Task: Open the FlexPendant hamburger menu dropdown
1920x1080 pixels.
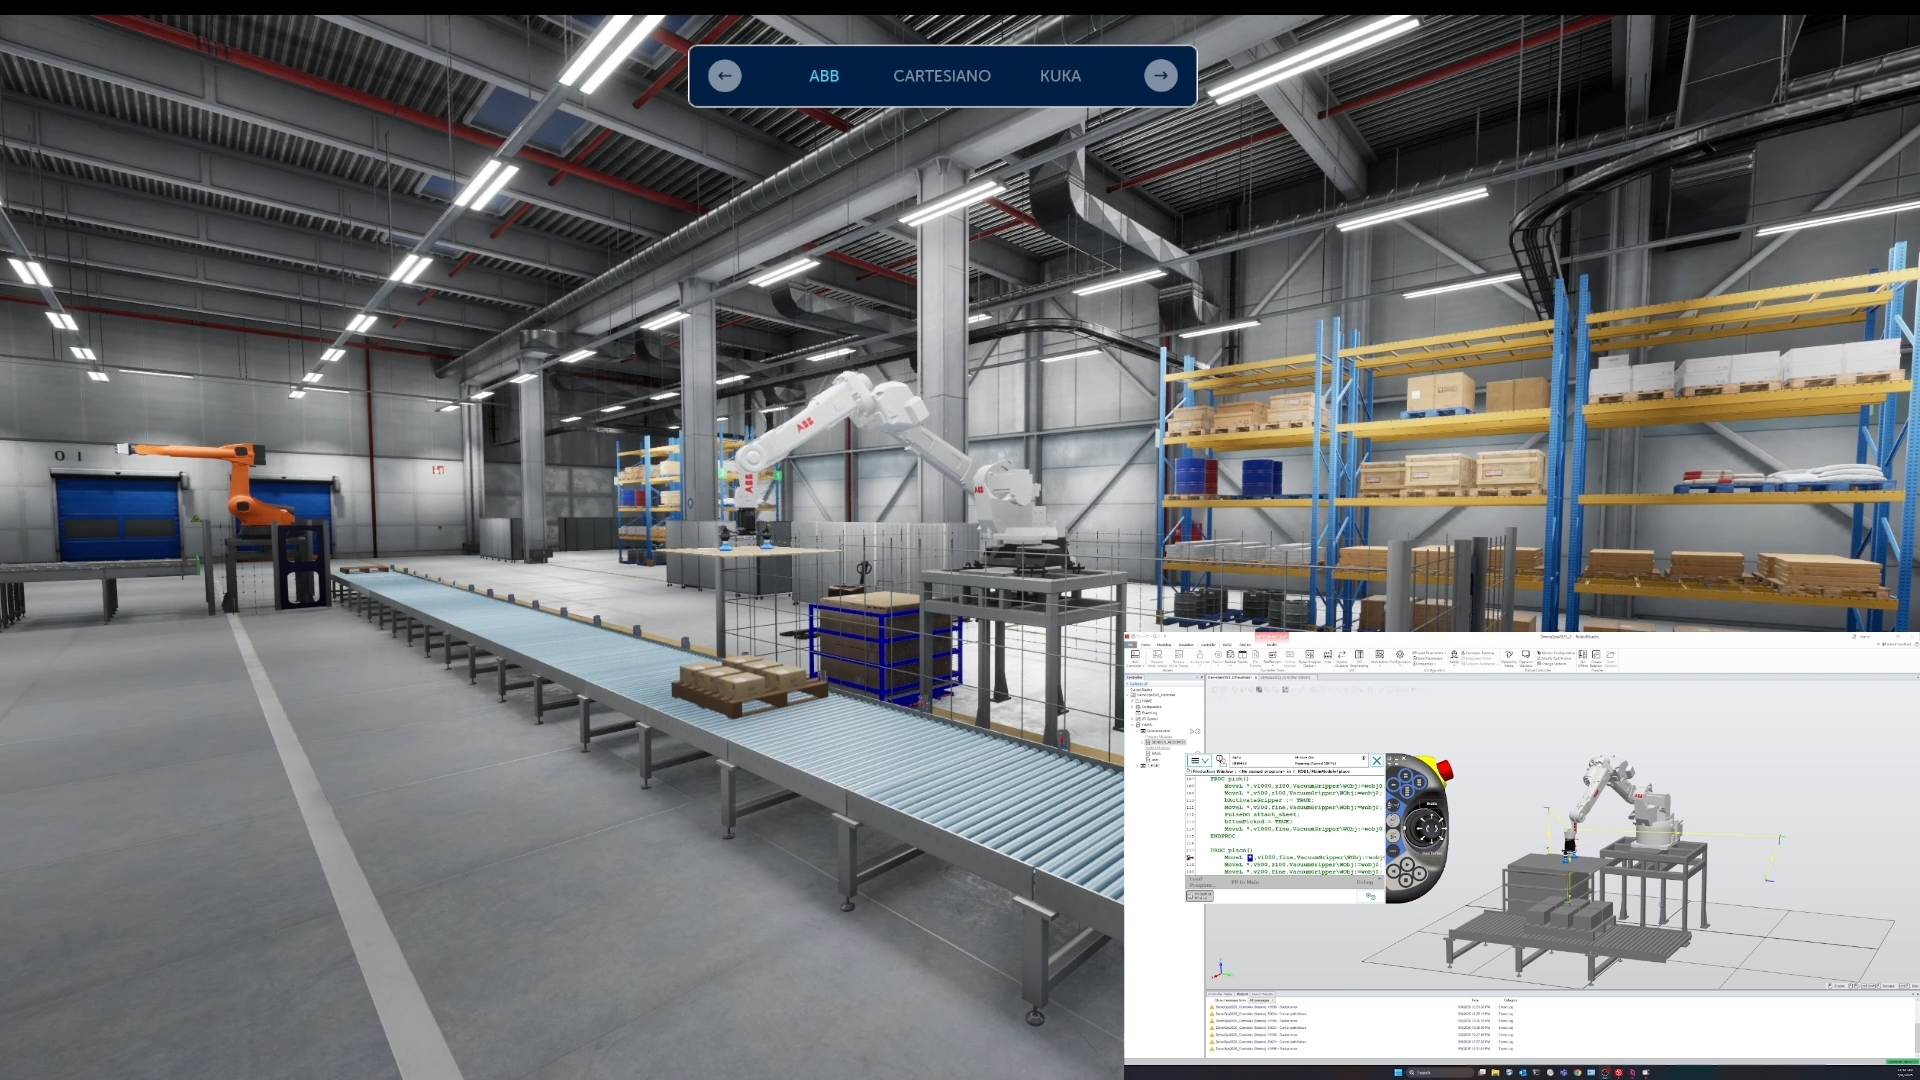Action: [1199, 761]
